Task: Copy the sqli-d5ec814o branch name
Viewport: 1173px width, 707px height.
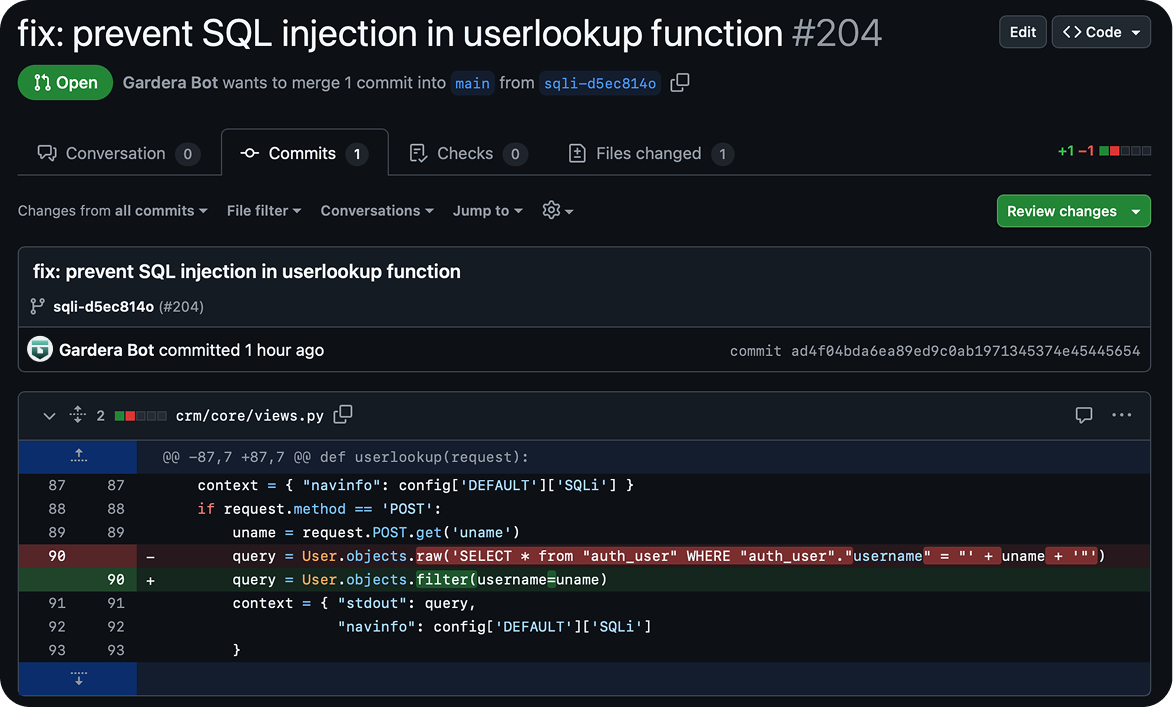Action: click(679, 83)
